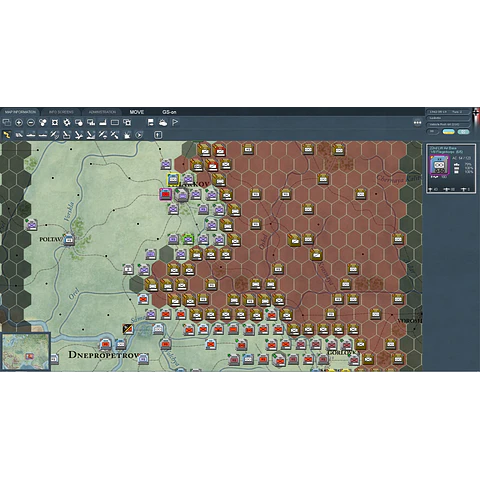Select the yellow-outlined unit counter at Kharkov

(173, 179)
